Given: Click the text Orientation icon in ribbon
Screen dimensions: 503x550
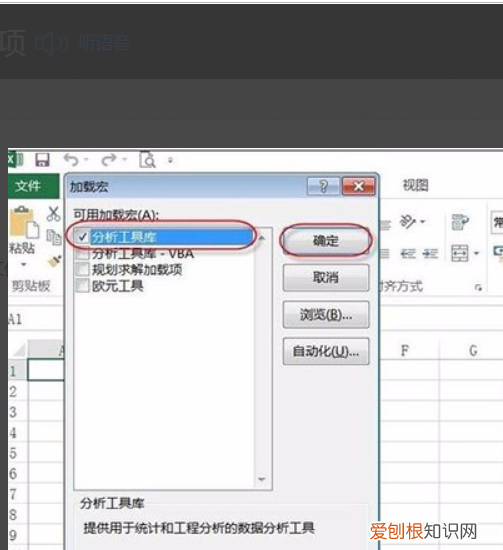Looking at the screenshot, I should (x=408, y=222).
